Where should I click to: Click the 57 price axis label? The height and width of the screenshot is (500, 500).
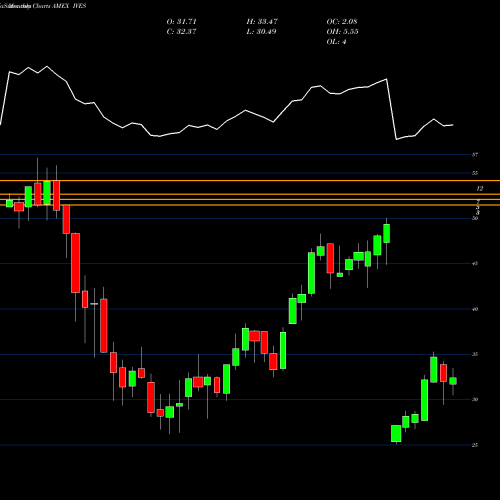pos(475,155)
